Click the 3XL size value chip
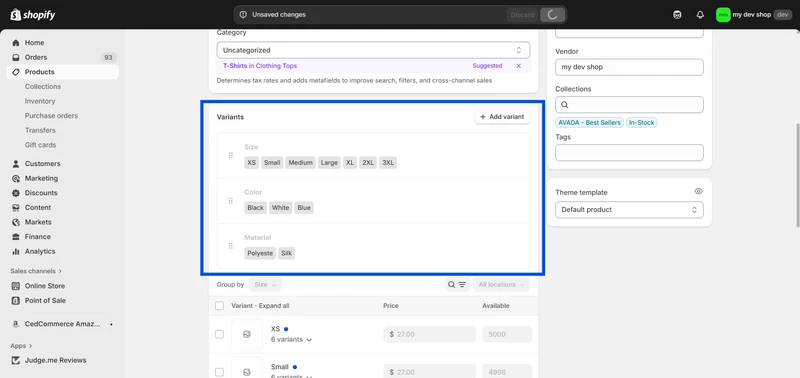 pyautogui.click(x=388, y=163)
